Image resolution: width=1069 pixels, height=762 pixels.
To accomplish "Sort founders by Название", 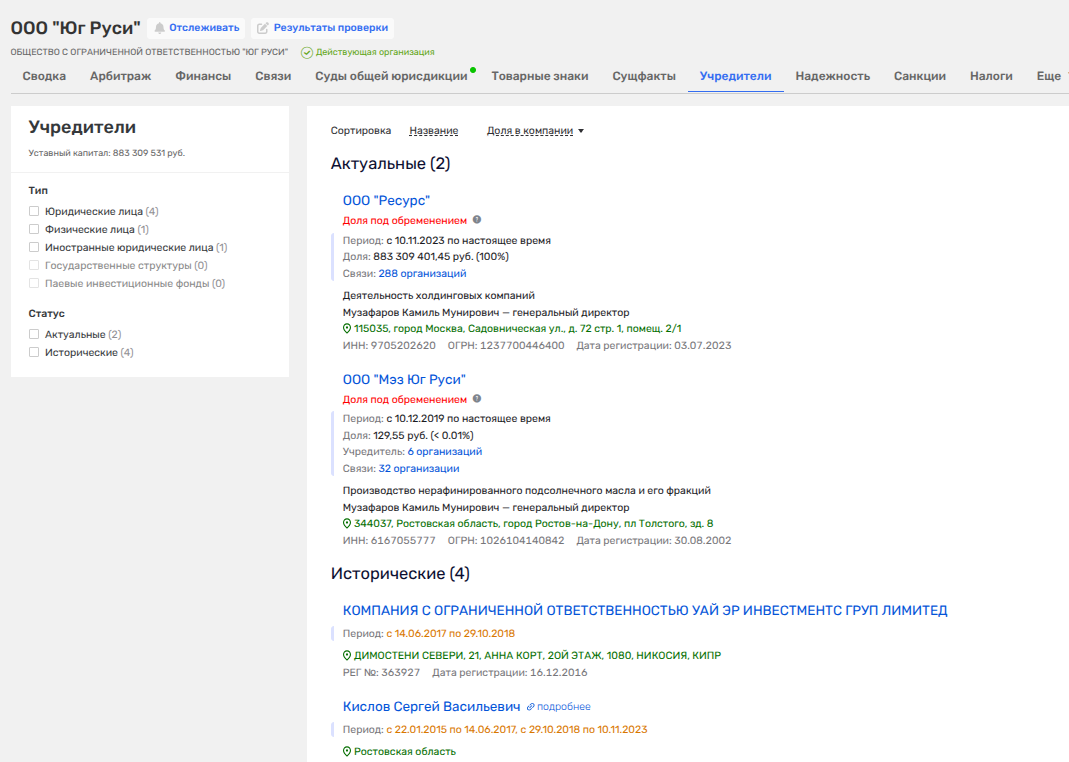I will click(x=434, y=131).
